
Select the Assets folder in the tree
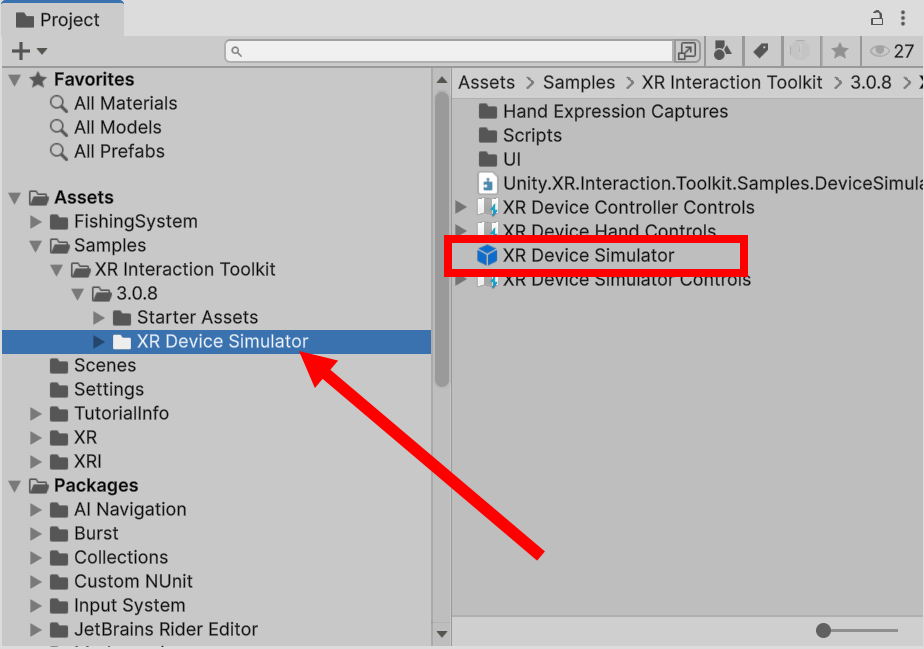[72, 197]
